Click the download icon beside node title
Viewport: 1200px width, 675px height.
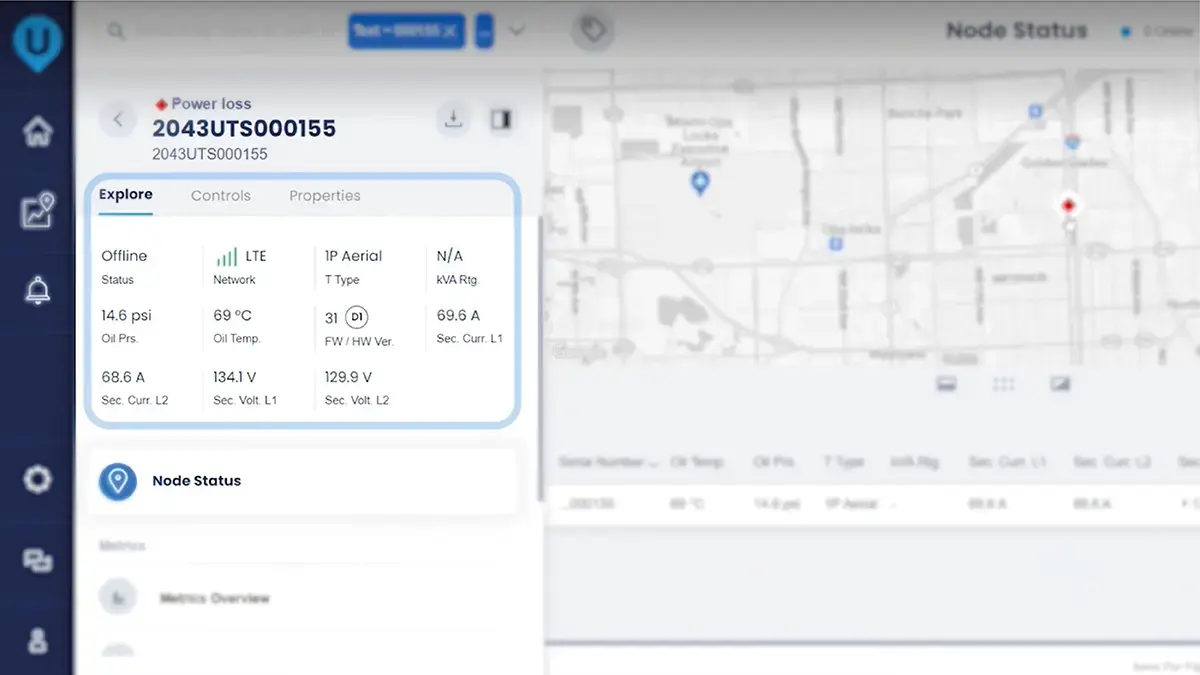453,120
